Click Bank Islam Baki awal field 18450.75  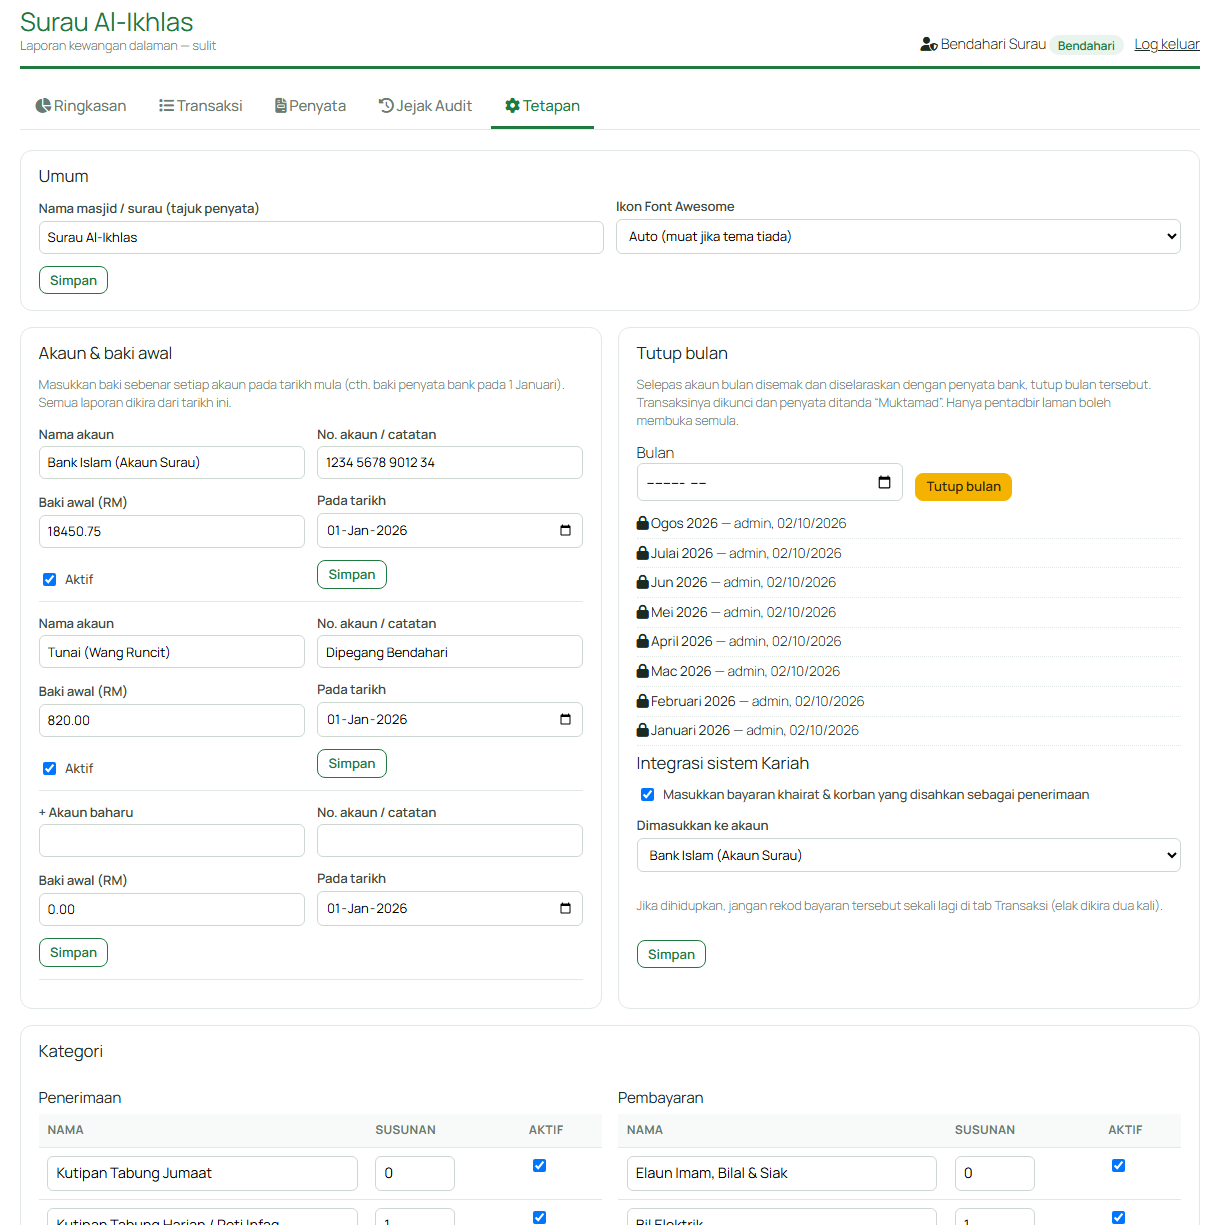(172, 531)
